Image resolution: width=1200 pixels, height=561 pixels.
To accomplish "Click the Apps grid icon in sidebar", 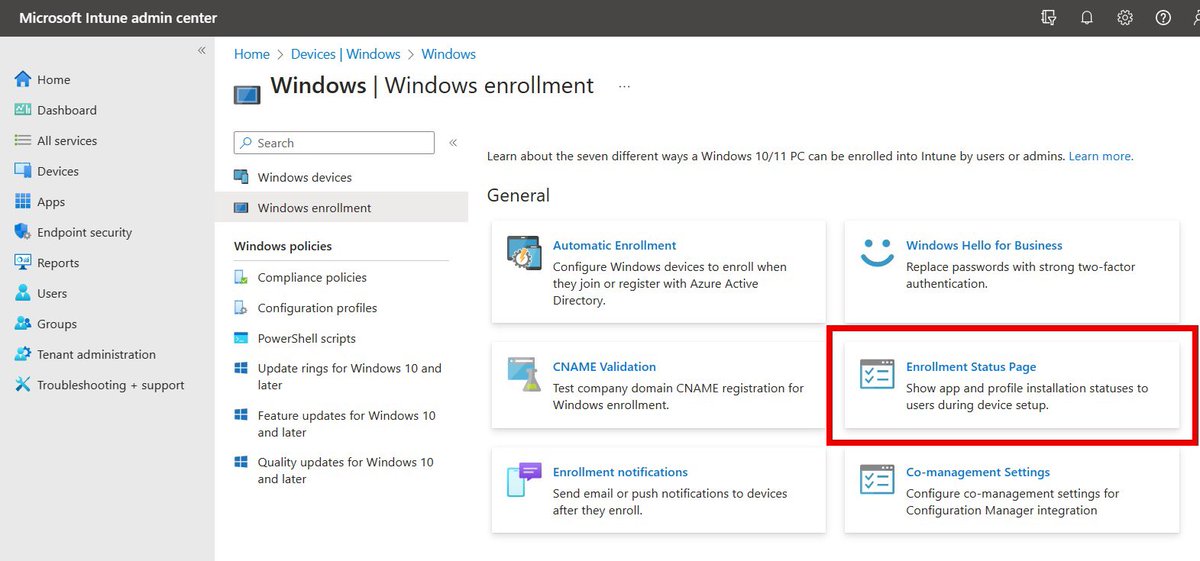I will [x=23, y=202].
